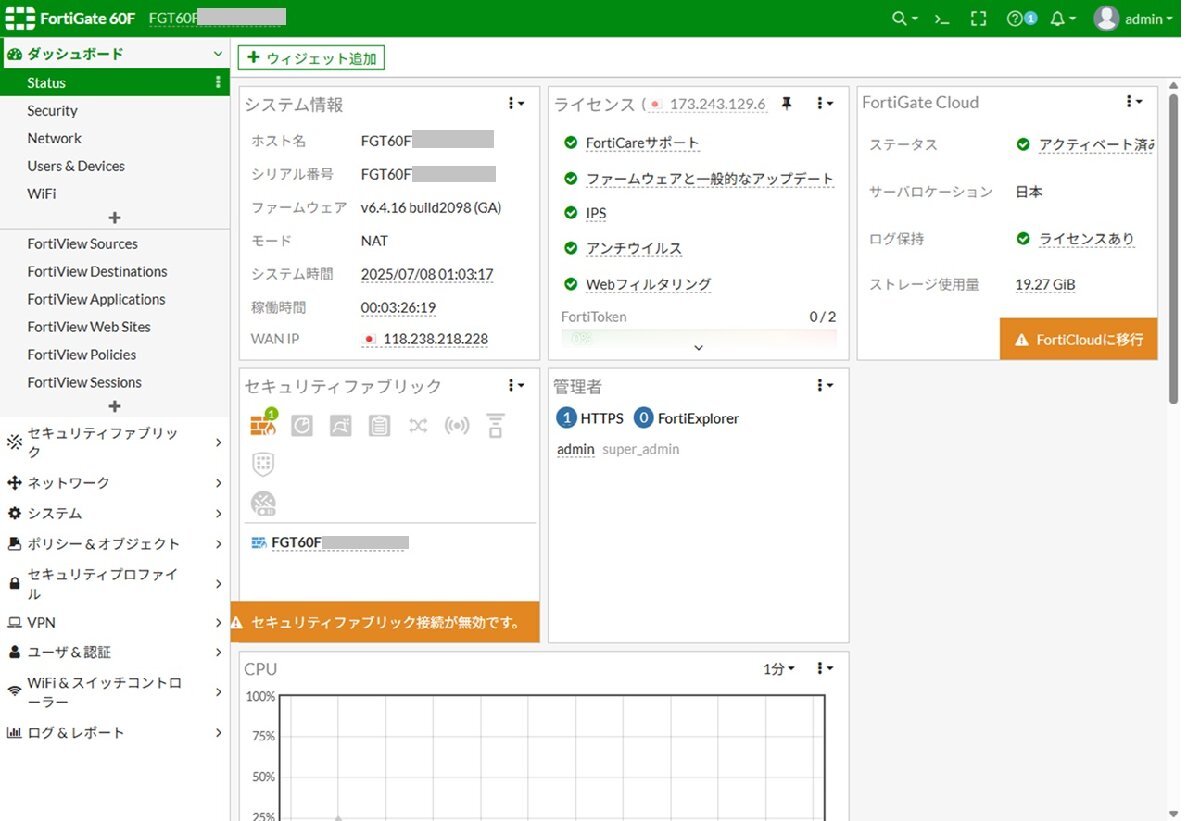The image size is (1200, 821).
Task: Click the FortiAP wireless icon in Security Fabric
Action: coord(457,426)
